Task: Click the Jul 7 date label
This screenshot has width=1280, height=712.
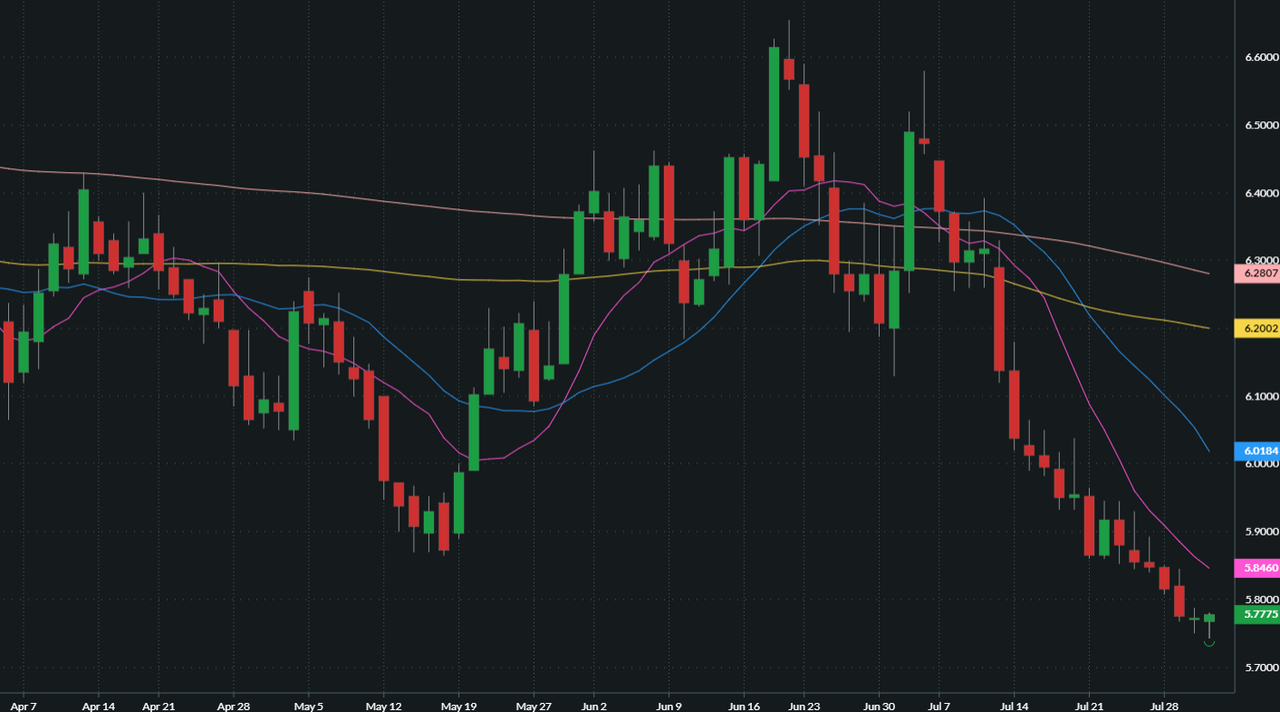Action: [x=939, y=704]
